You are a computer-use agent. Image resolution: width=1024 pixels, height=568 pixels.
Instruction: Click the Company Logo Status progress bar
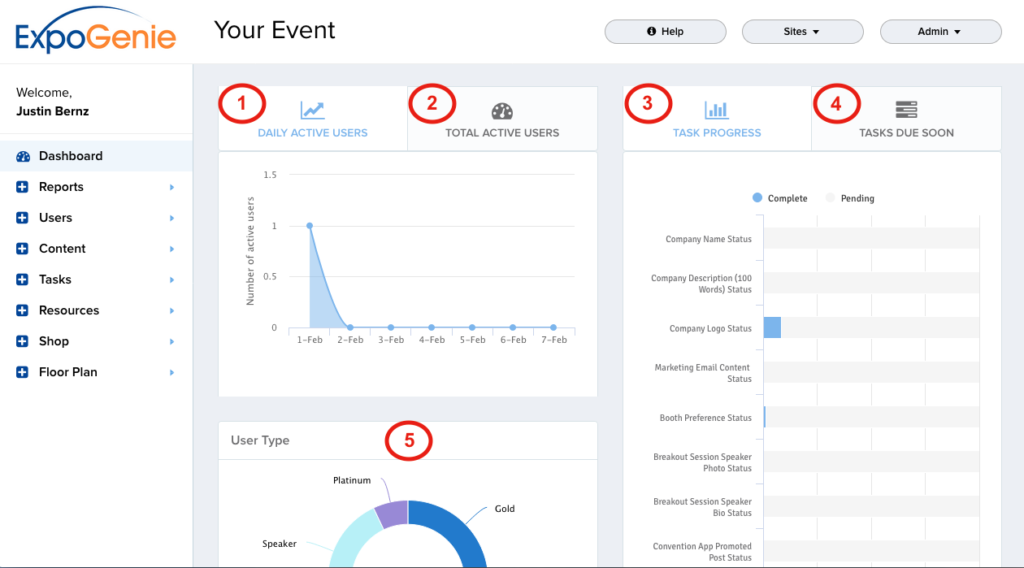point(772,328)
